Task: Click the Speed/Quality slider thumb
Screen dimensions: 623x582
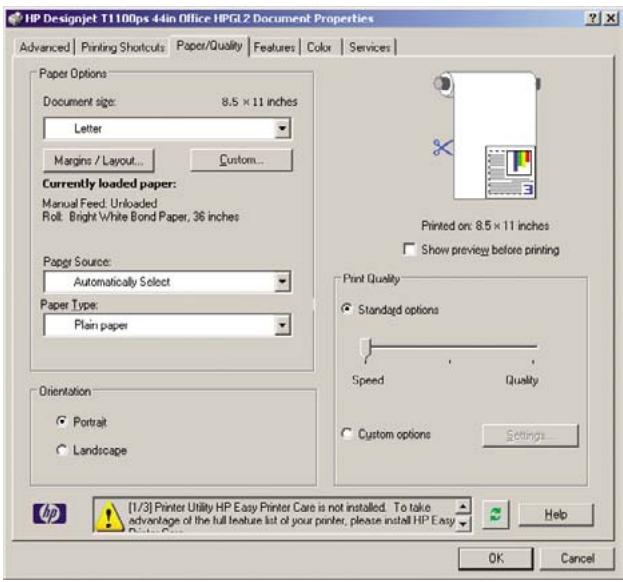Action: [366, 350]
